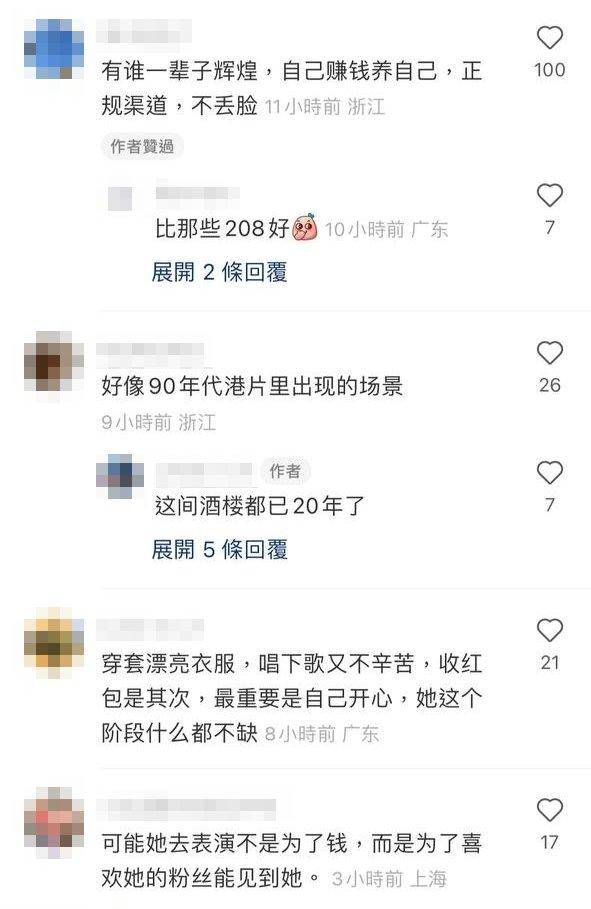Expand 展開 5 條回覆 replies
Screen dimensions: 591x909
click(x=219, y=549)
